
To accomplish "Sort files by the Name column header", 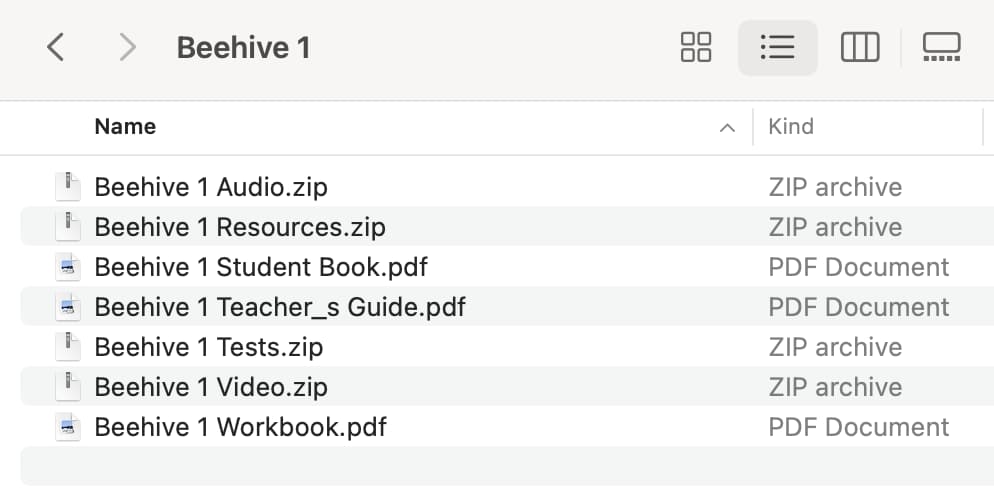I will 126,127.
